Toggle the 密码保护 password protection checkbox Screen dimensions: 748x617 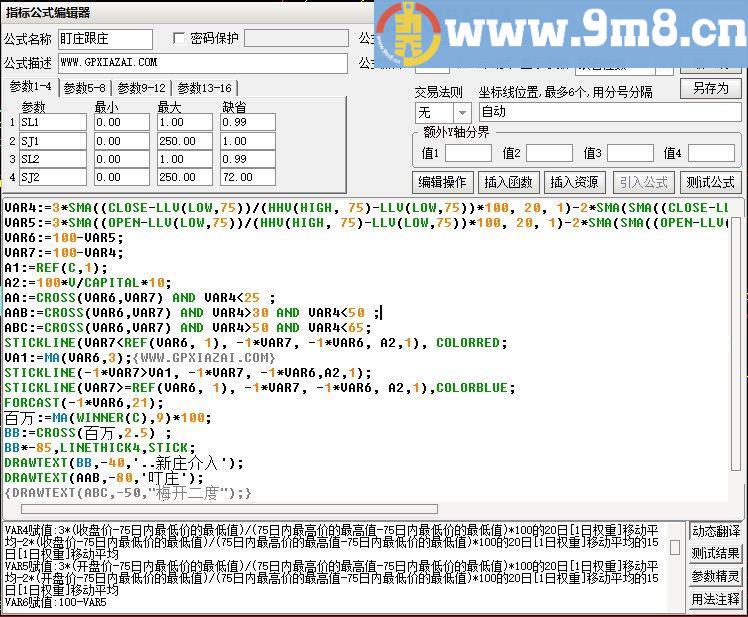(x=180, y=39)
